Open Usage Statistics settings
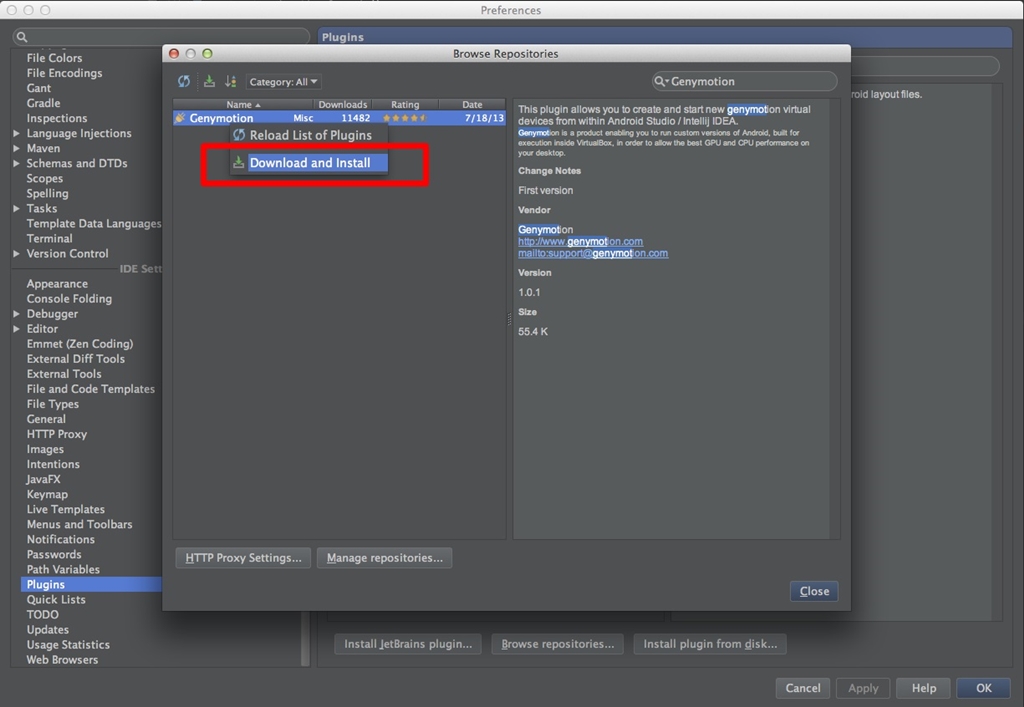This screenshot has width=1024, height=707. point(68,644)
